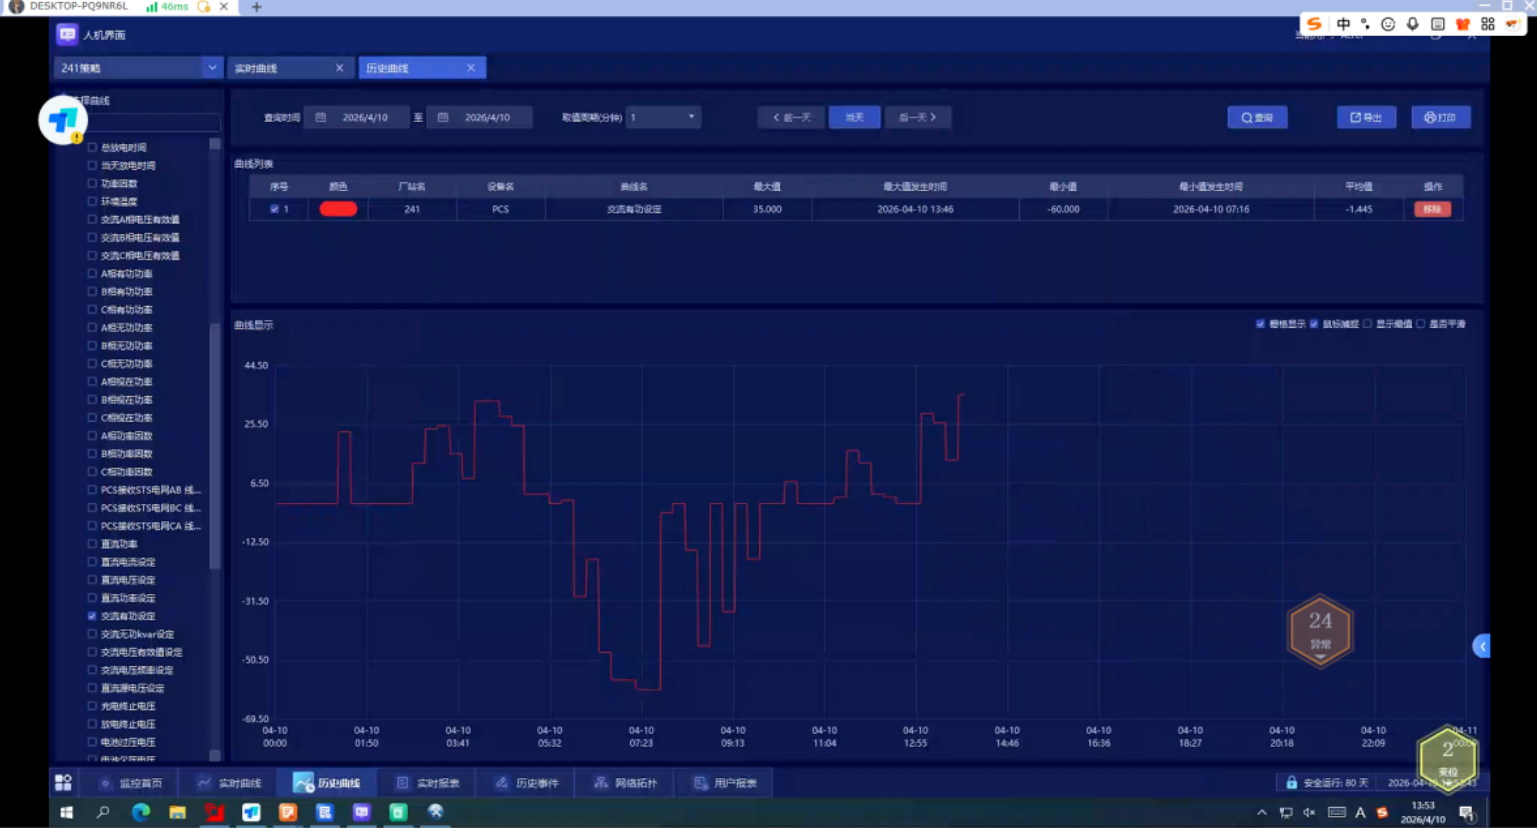Click the 平均值 cell -1.445
The width and height of the screenshot is (1537, 828).
[x=1358, y=209]
